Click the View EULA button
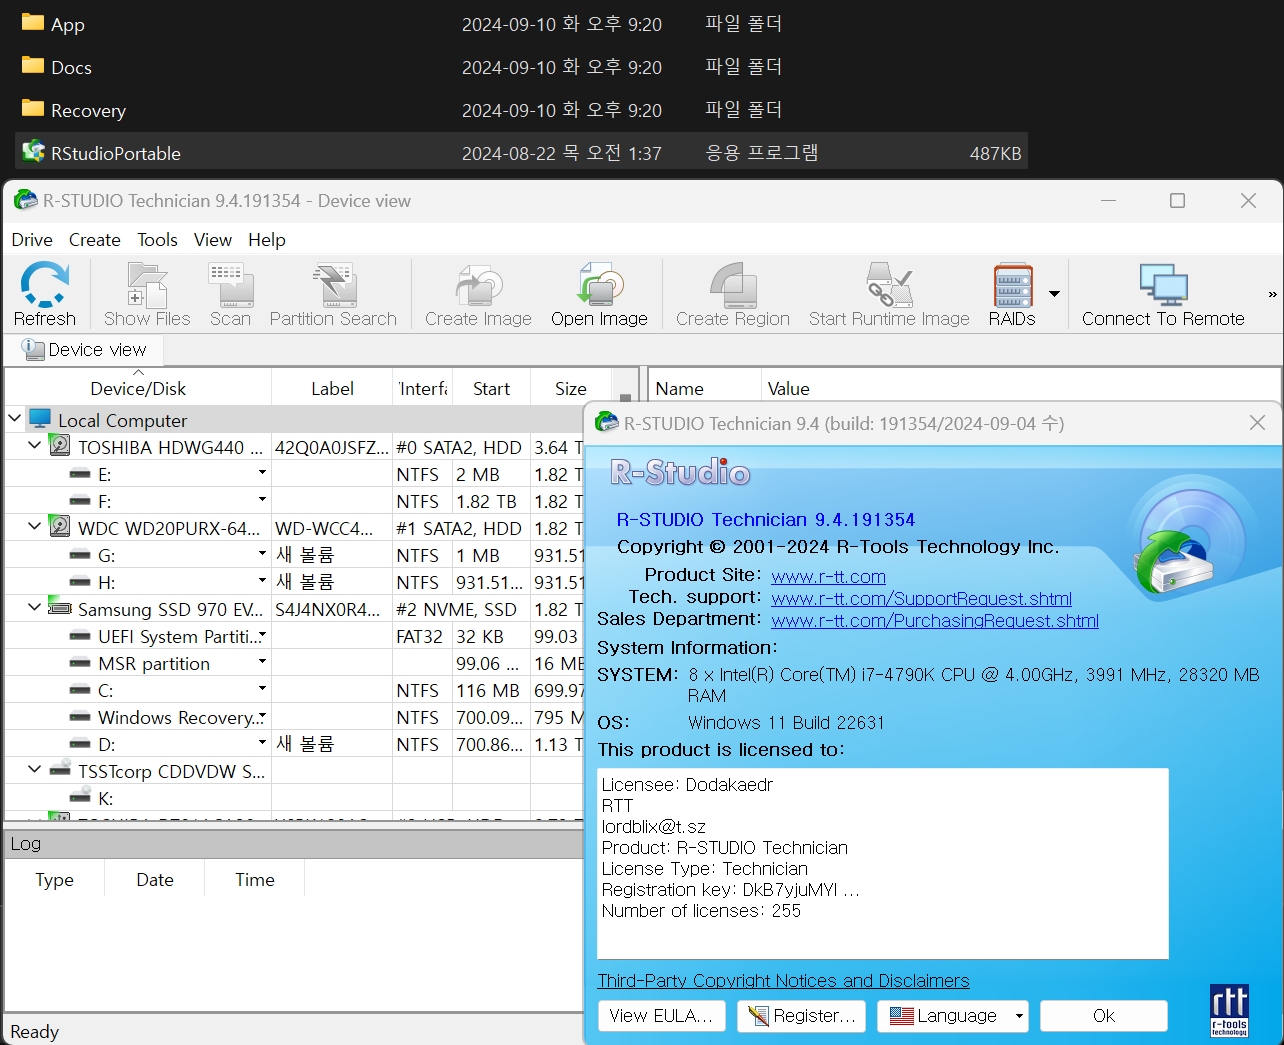Screen dimensions: 1284x1045 click(x=661, y=1016)
